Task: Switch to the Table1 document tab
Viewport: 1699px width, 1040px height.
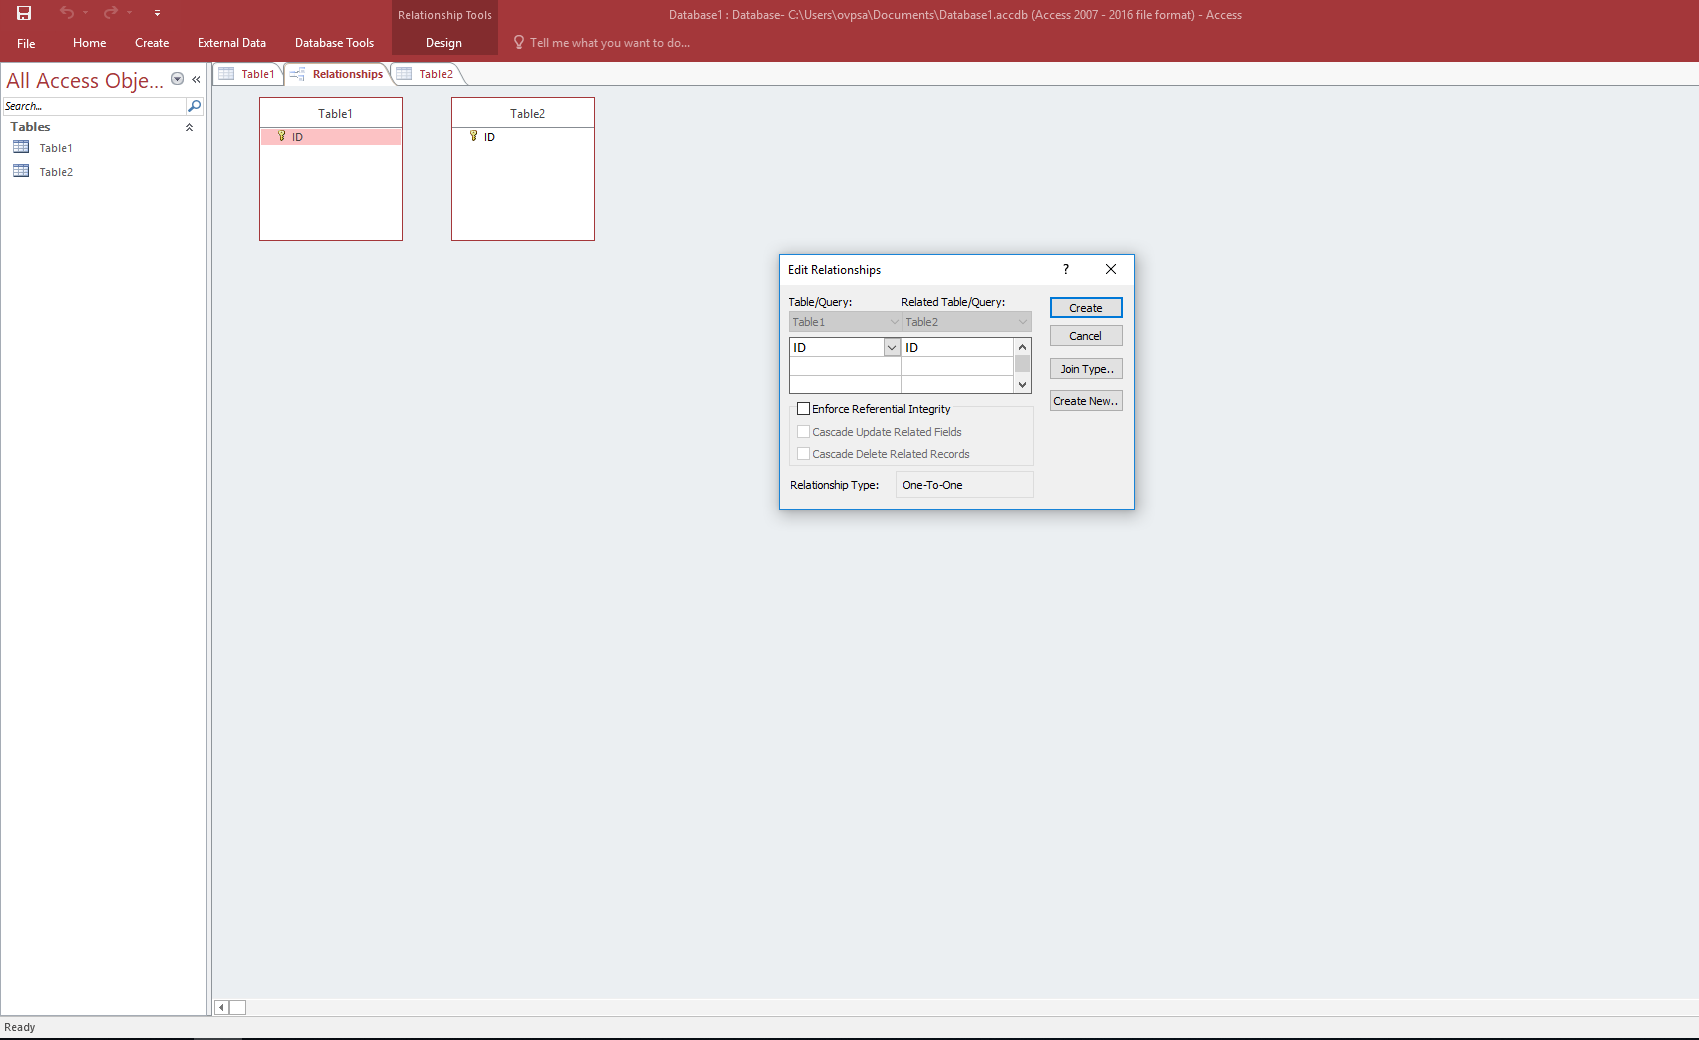Action: 248,74
